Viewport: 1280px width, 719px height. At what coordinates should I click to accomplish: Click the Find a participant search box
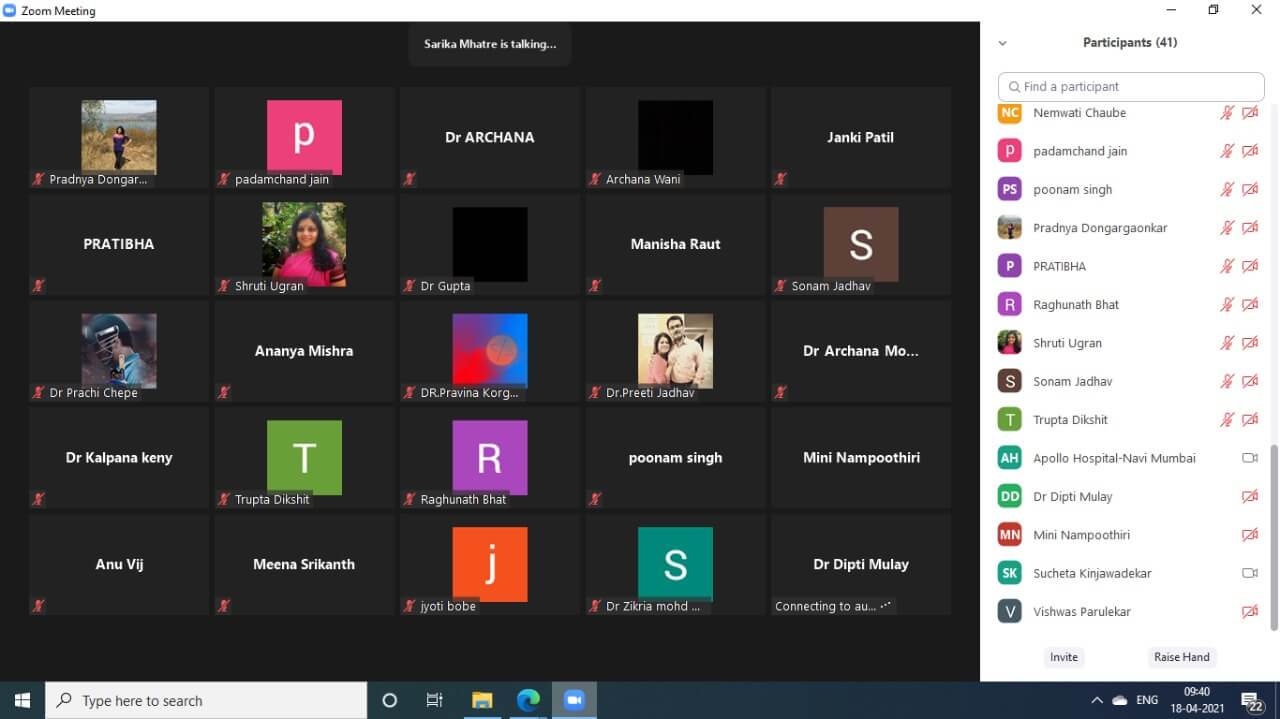pyautogui.click(x=1131, y=87)
